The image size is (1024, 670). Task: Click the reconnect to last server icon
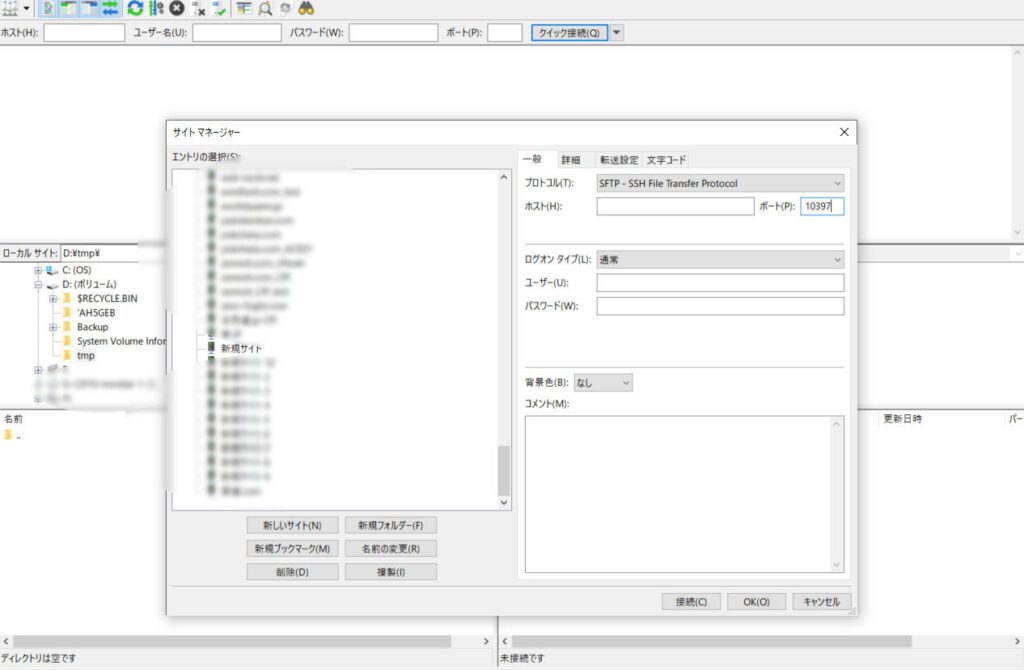pos(219,9)
